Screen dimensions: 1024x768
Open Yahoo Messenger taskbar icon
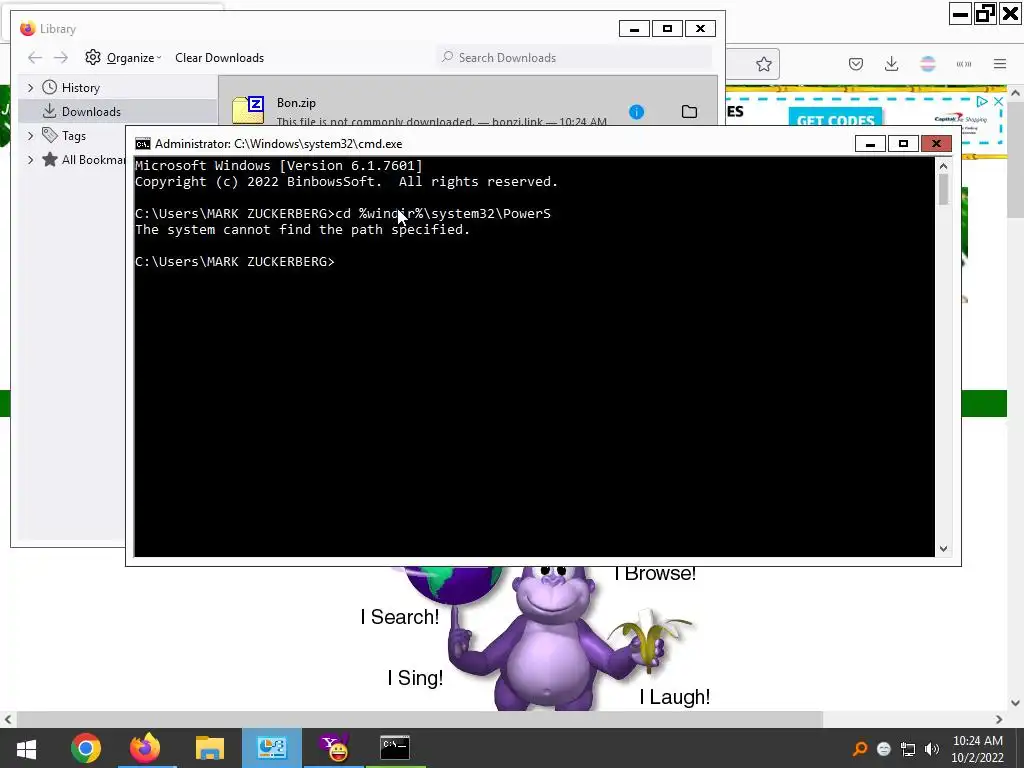334,748
